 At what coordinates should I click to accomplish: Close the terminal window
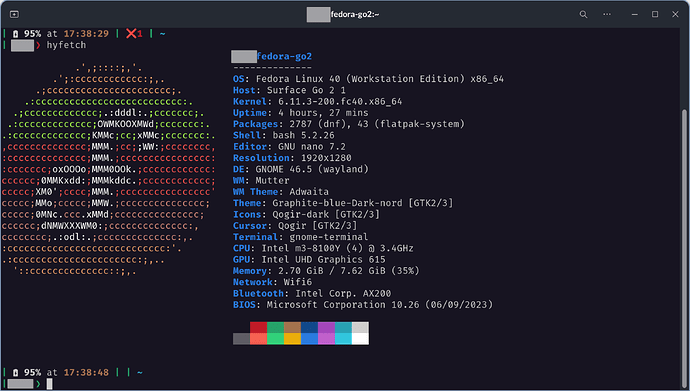[x=675, y=15]
